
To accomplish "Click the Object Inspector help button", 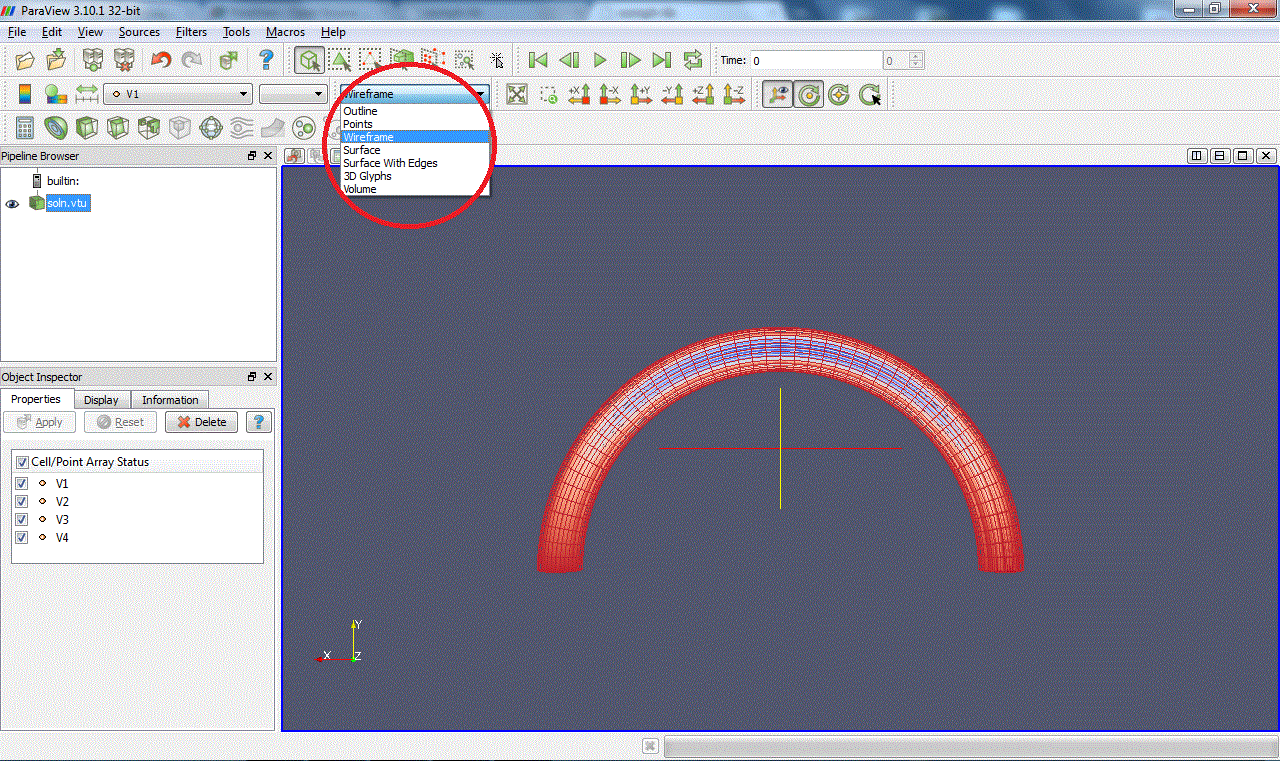I will 258,422.
